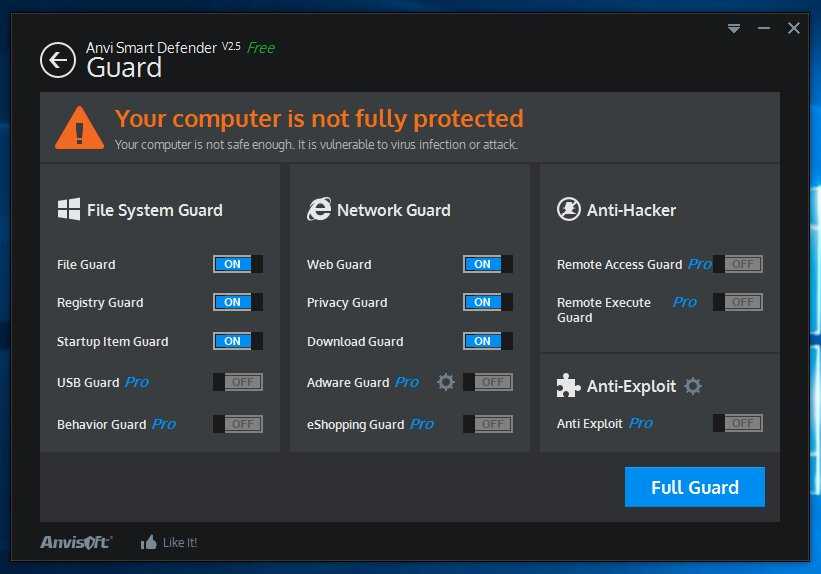Open Anti-Exploit settings gear icon
The height and width of the screenshot is (574, 821).
[x=693, y=386]
